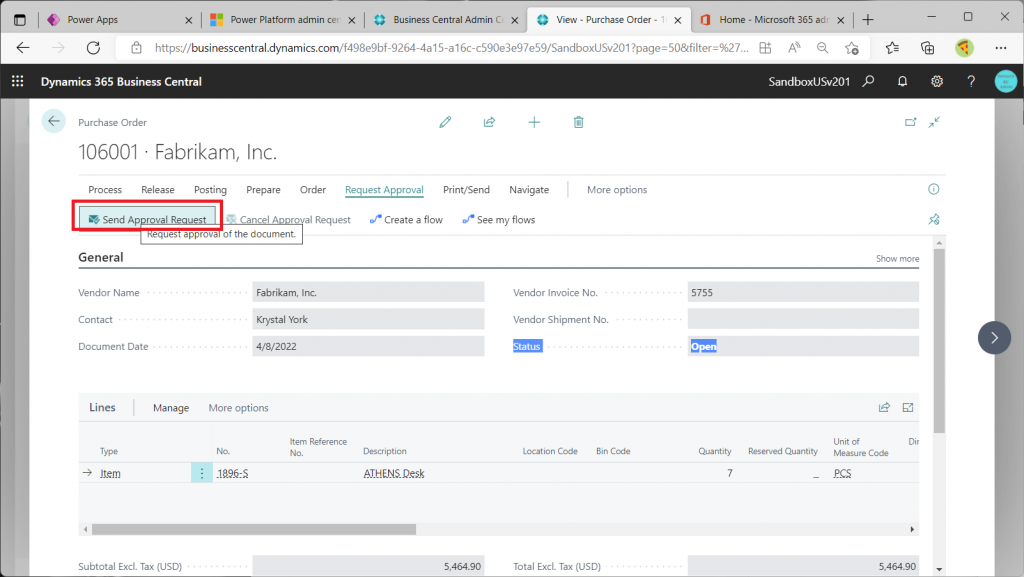Click the next record chevron arrow
Viewport: 1024px width, 577px height.
click(993, 337)
